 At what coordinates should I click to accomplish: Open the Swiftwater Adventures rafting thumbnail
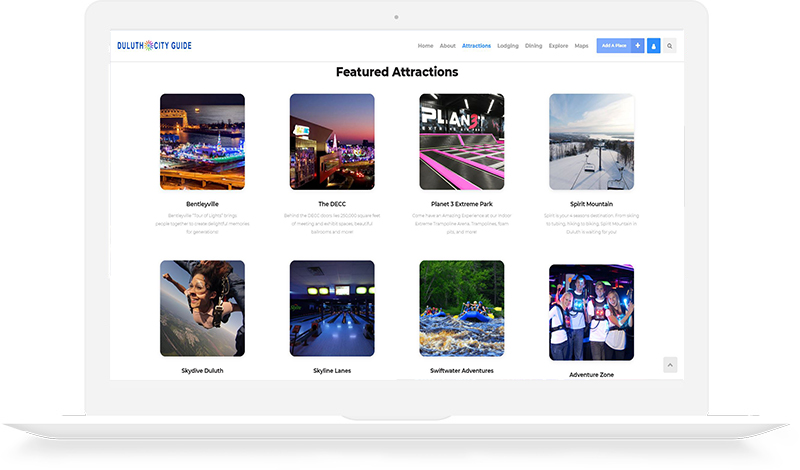click(x=462, y=308)
